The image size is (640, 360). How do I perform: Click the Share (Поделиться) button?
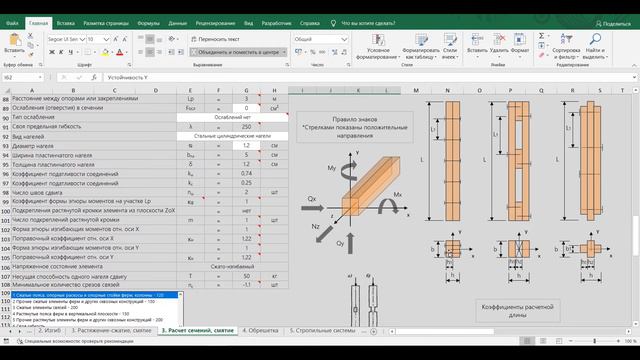tap(613, 24)
